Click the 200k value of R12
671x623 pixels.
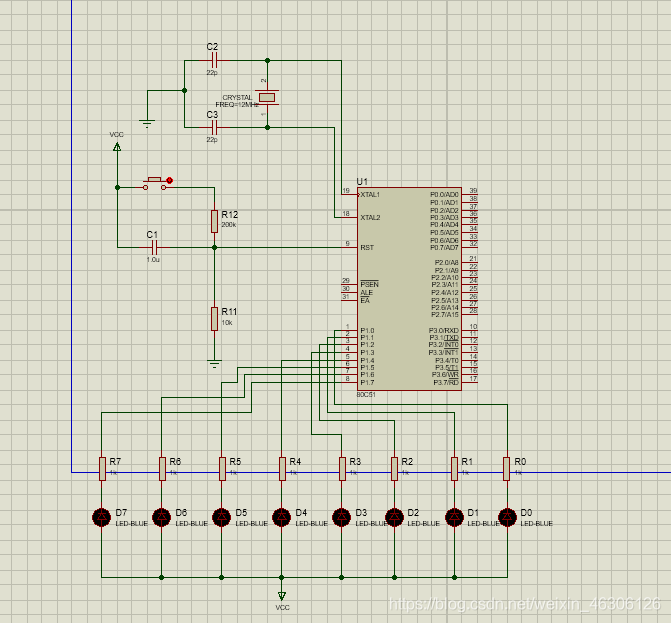pos(229,225)
